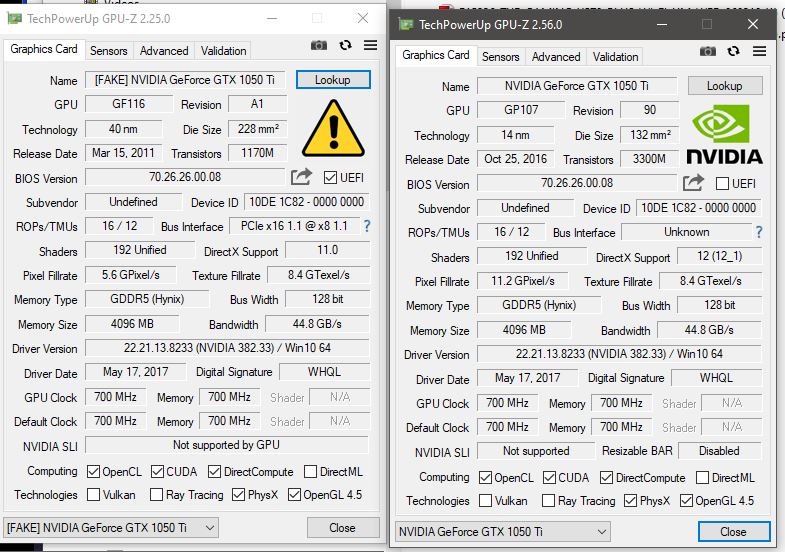Toggle Vulkan checkbox in GPU-Z 2.56.0
This screenshot has width=785, height=552.
(x=485, y=500)
